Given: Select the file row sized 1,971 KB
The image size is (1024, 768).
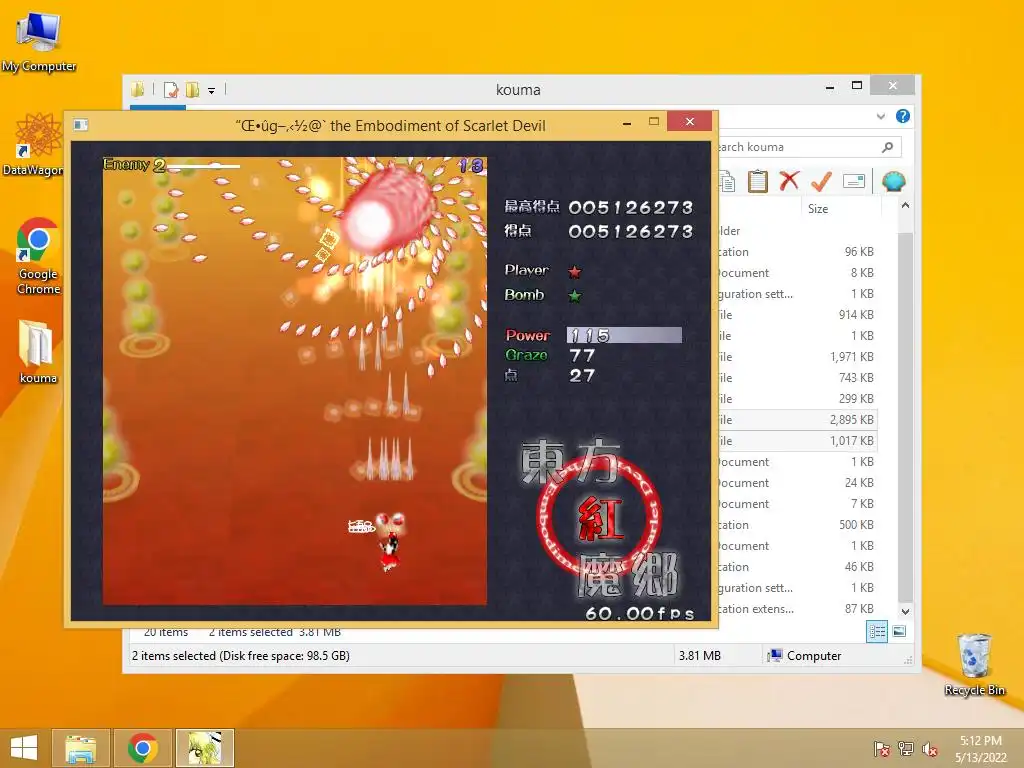Looking at the screenshot, I should (x=797, y=357).
